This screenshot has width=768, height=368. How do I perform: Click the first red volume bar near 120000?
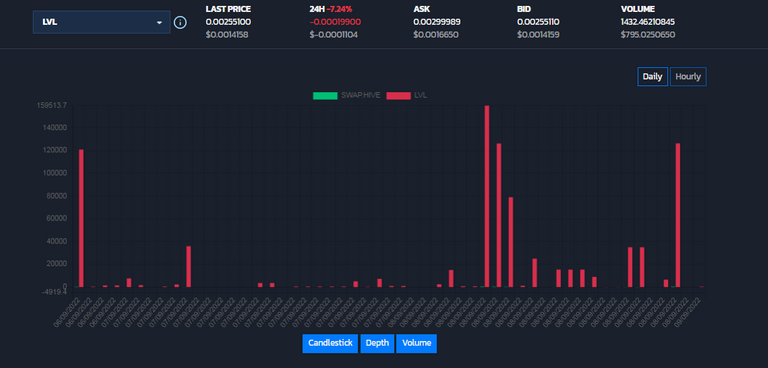tap(81, 218)
